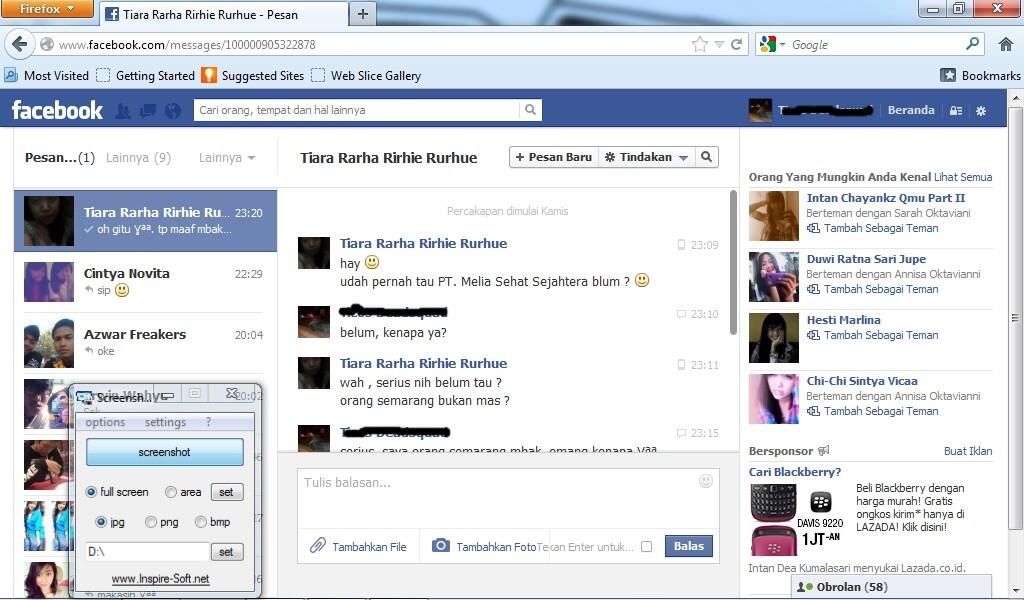Viewport: 1024px width, 600px height.
Task: Expand the Lainnya dropdown with arrow
Action: (x=227, y=157)
